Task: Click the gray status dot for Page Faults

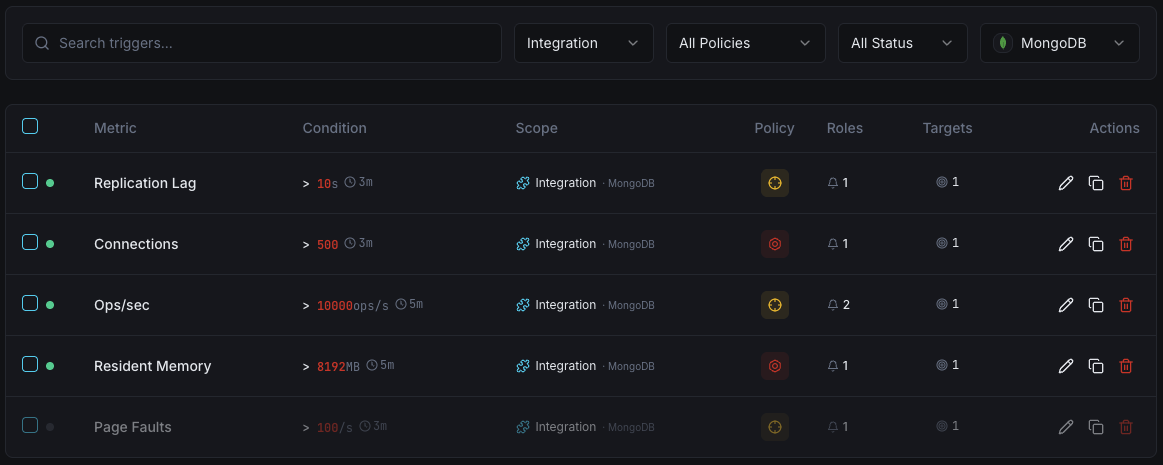Action: coord(50,427)
